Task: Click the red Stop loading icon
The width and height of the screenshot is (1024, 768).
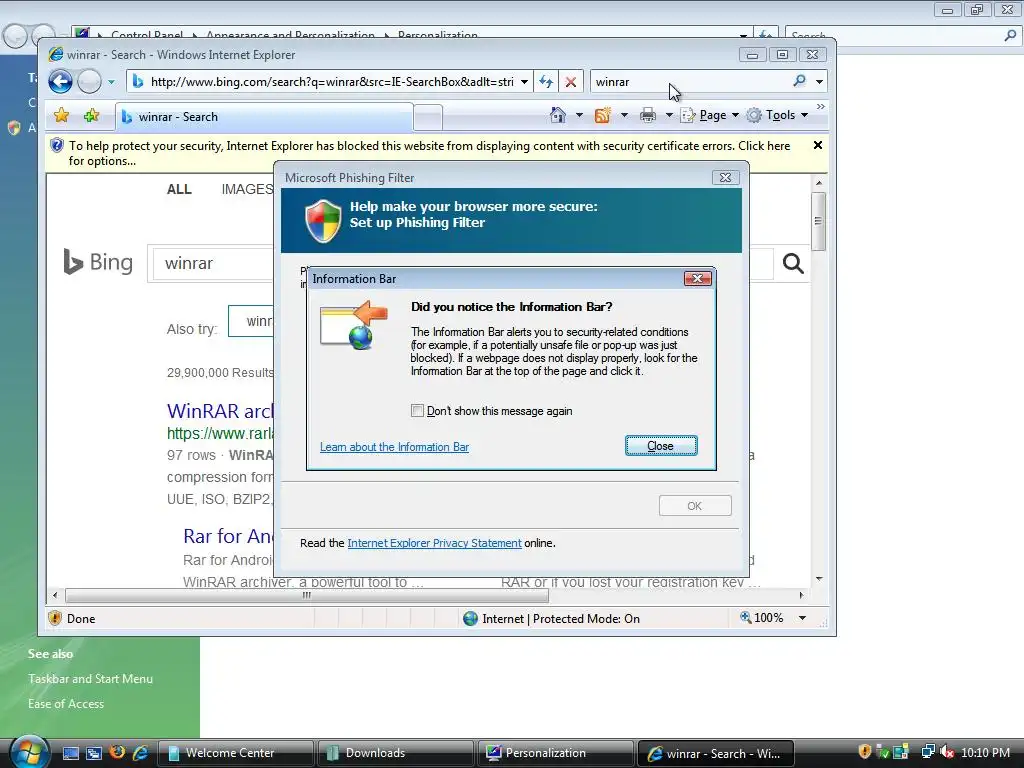Action: (x=571, y=82)
